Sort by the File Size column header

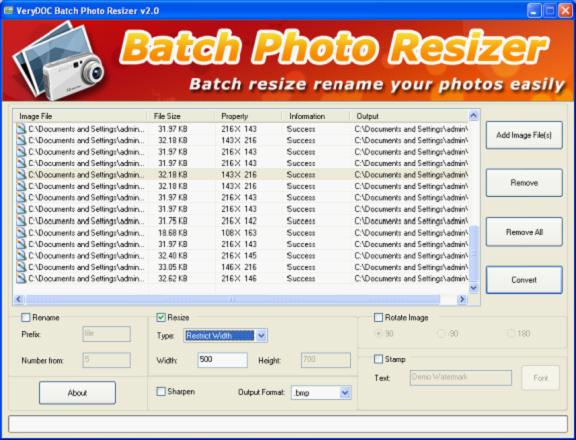point(181,116)
